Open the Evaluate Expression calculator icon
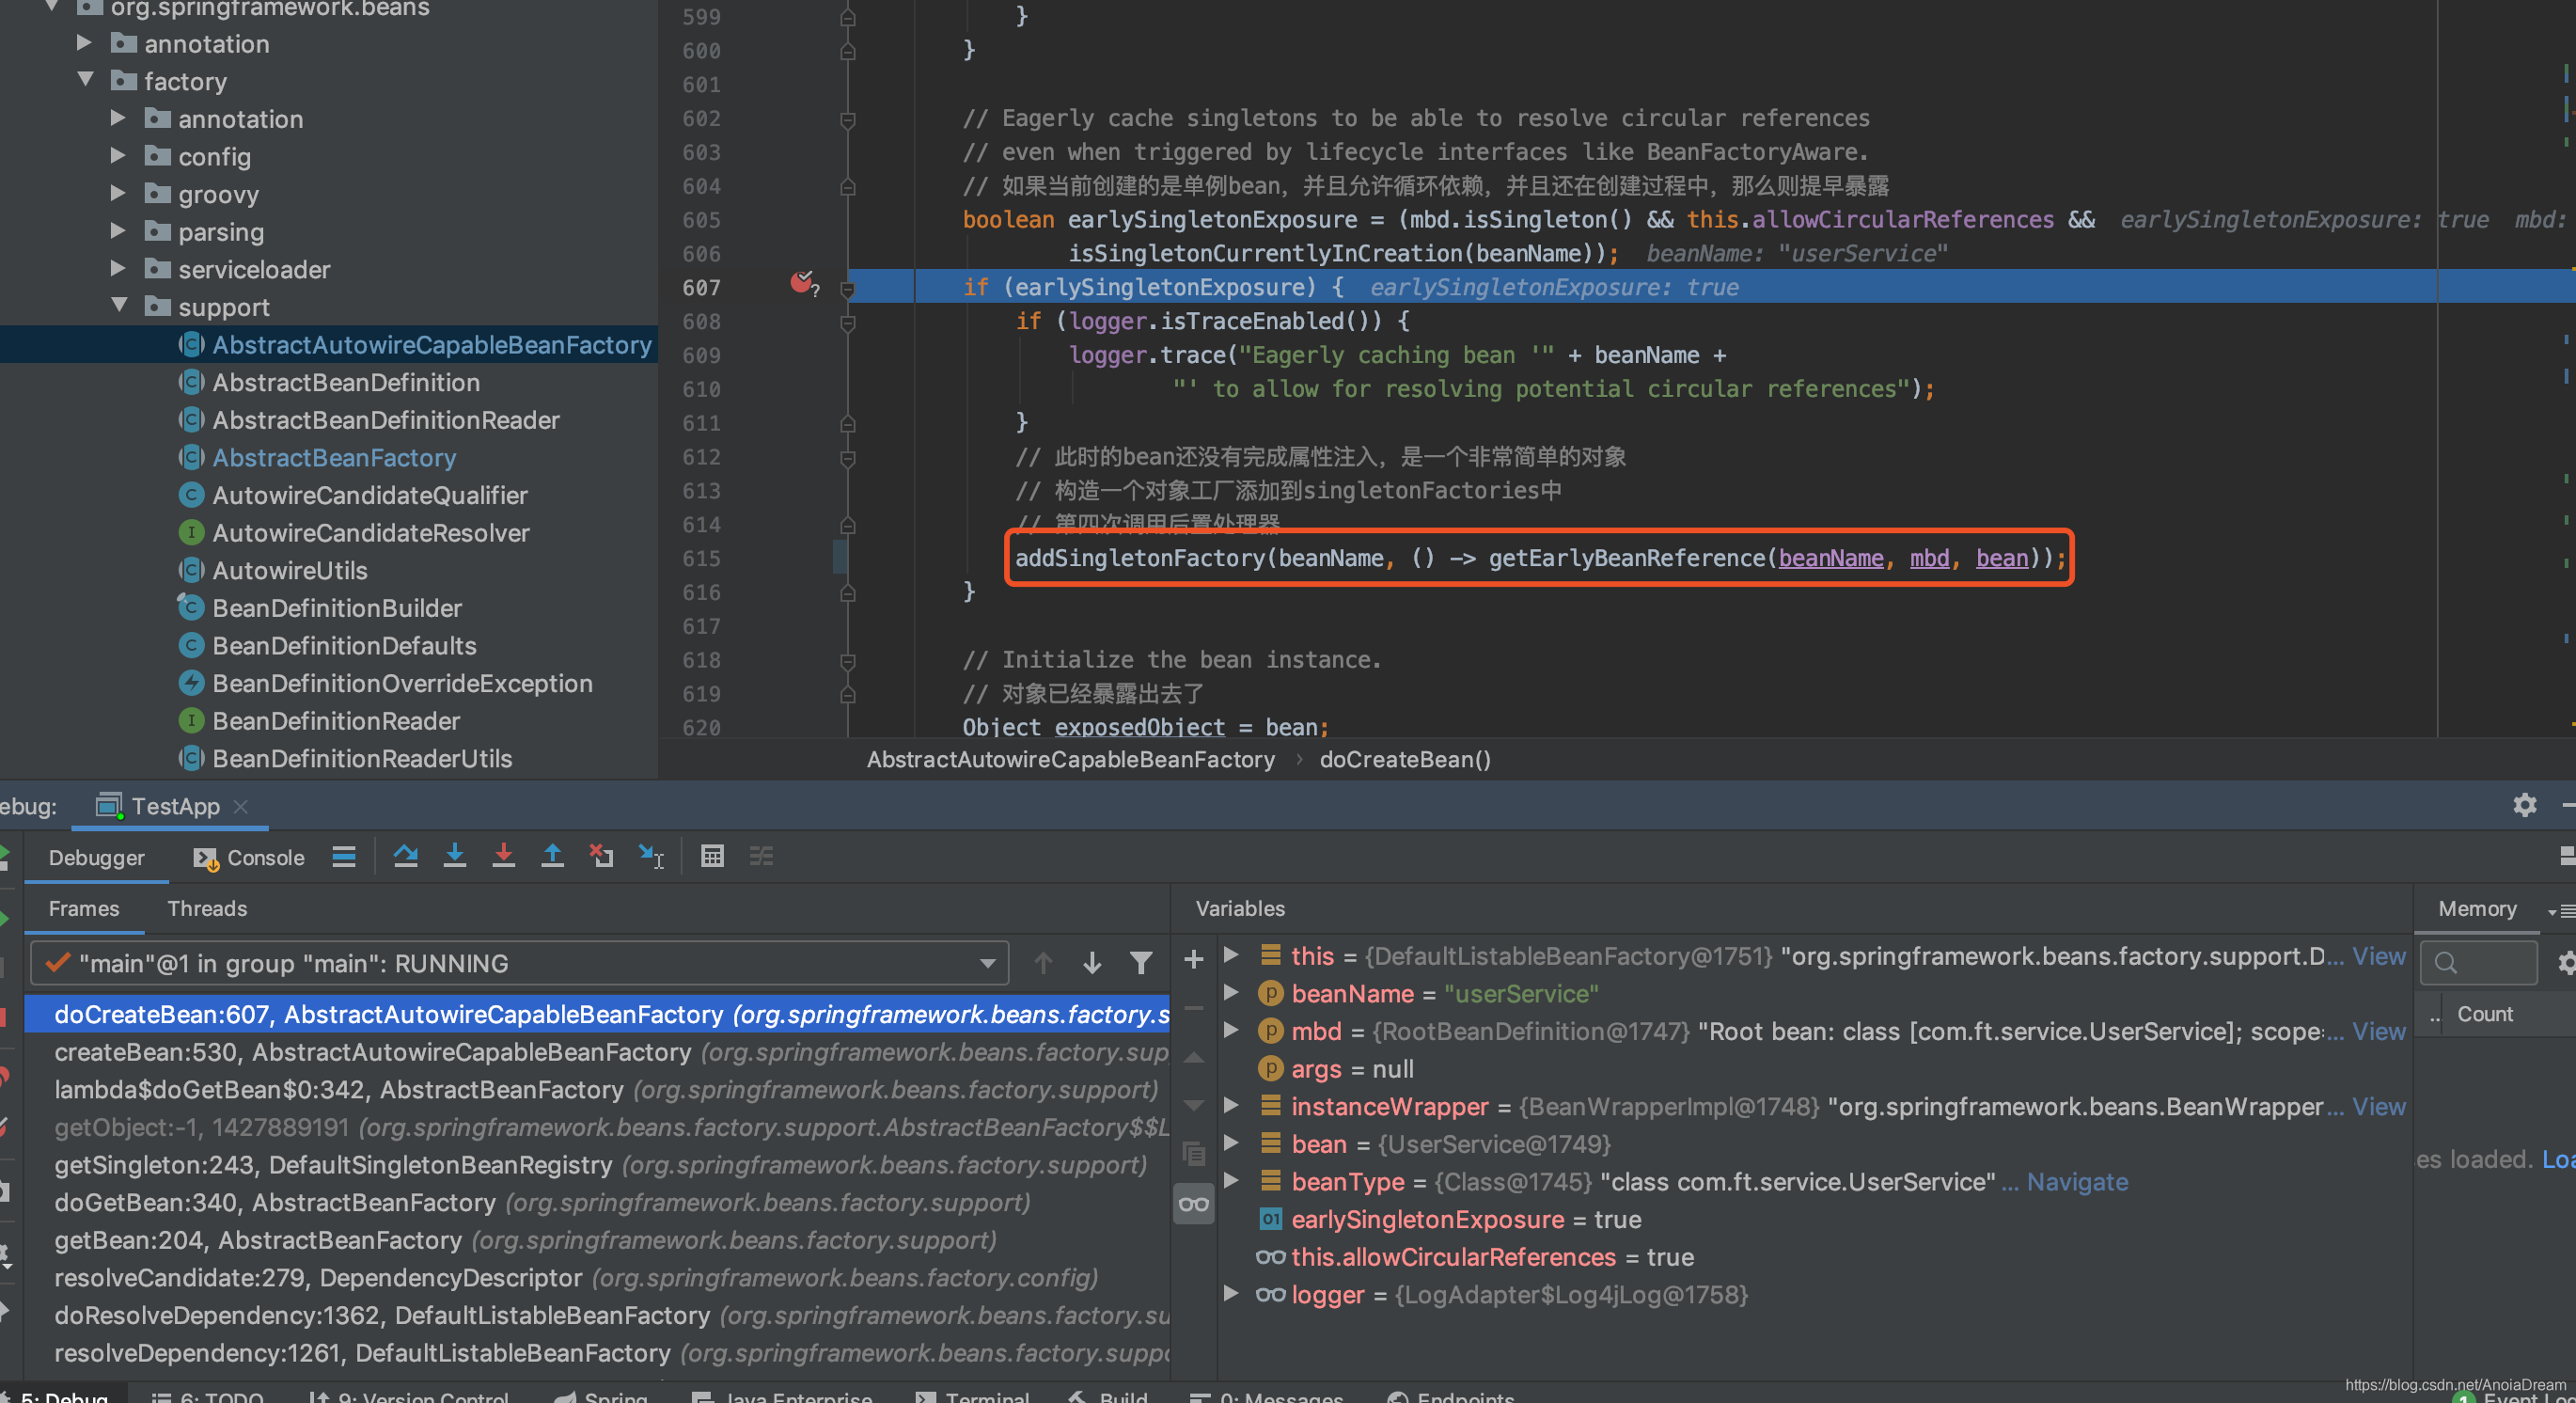Viewport: 2576px width, 1403px height. click(712, 856)
